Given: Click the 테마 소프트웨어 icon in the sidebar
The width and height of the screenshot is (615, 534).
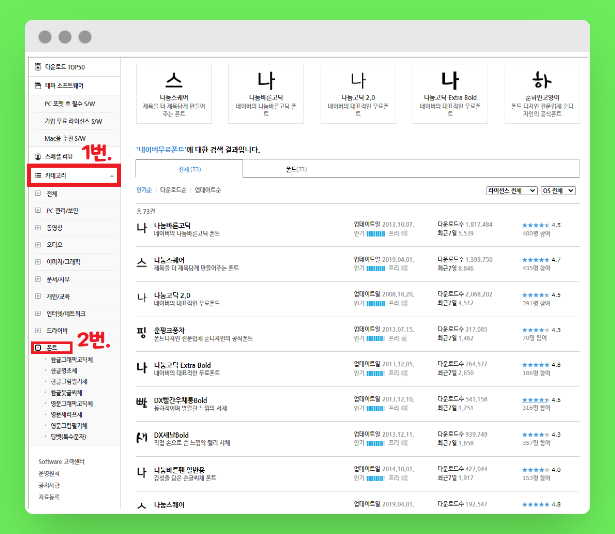Looking at the screenshot, I should coord(38,86).
